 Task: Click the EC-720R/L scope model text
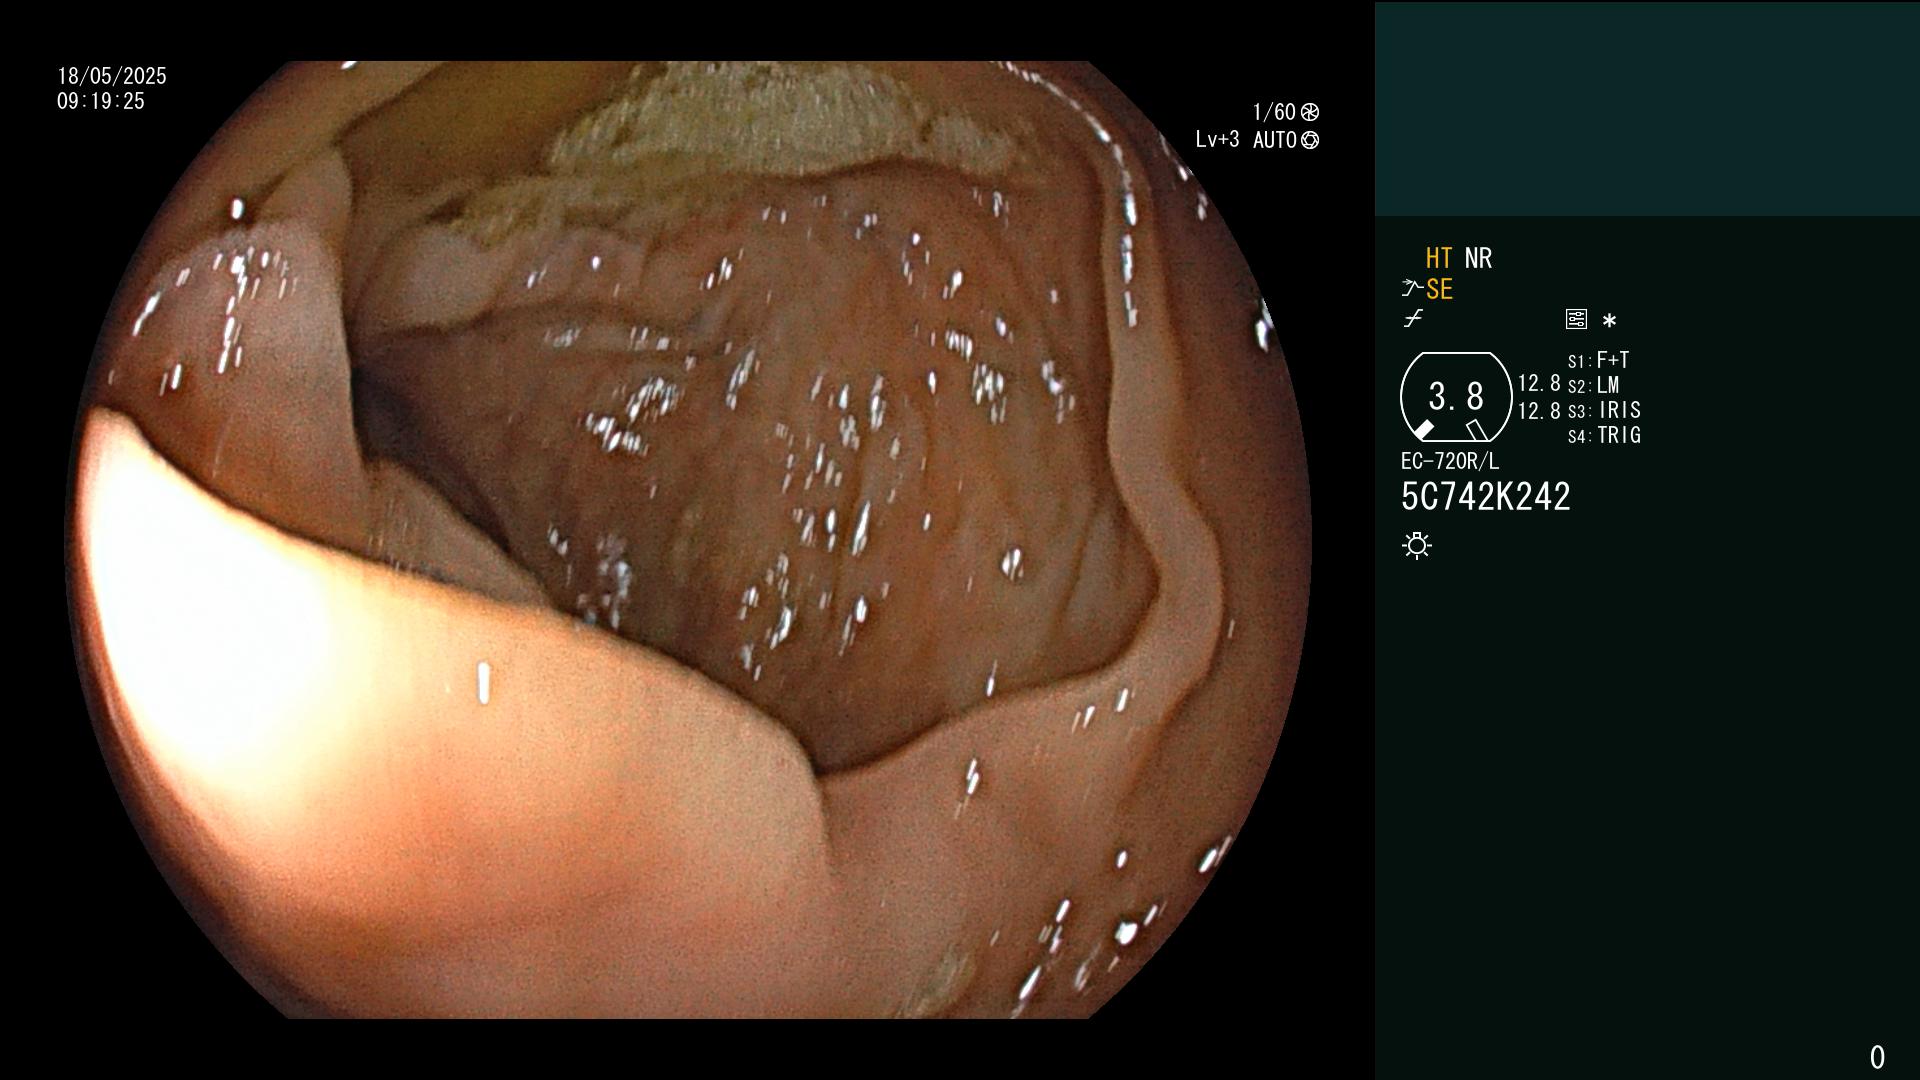1450,462
